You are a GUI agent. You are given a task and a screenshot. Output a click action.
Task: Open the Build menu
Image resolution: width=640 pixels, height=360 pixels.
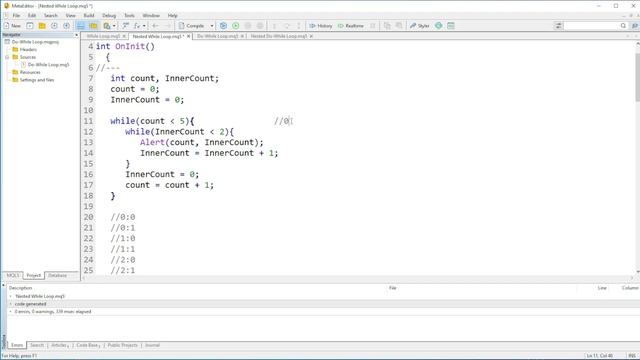pyautogui.click(x=89, y=16)
